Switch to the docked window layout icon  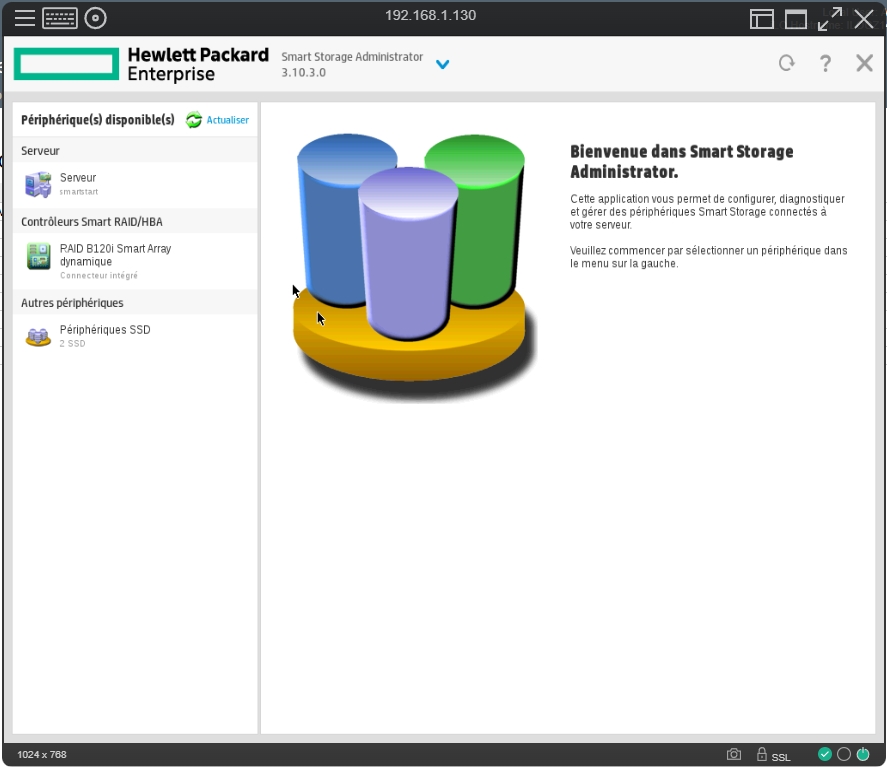(x=762, y=19)
